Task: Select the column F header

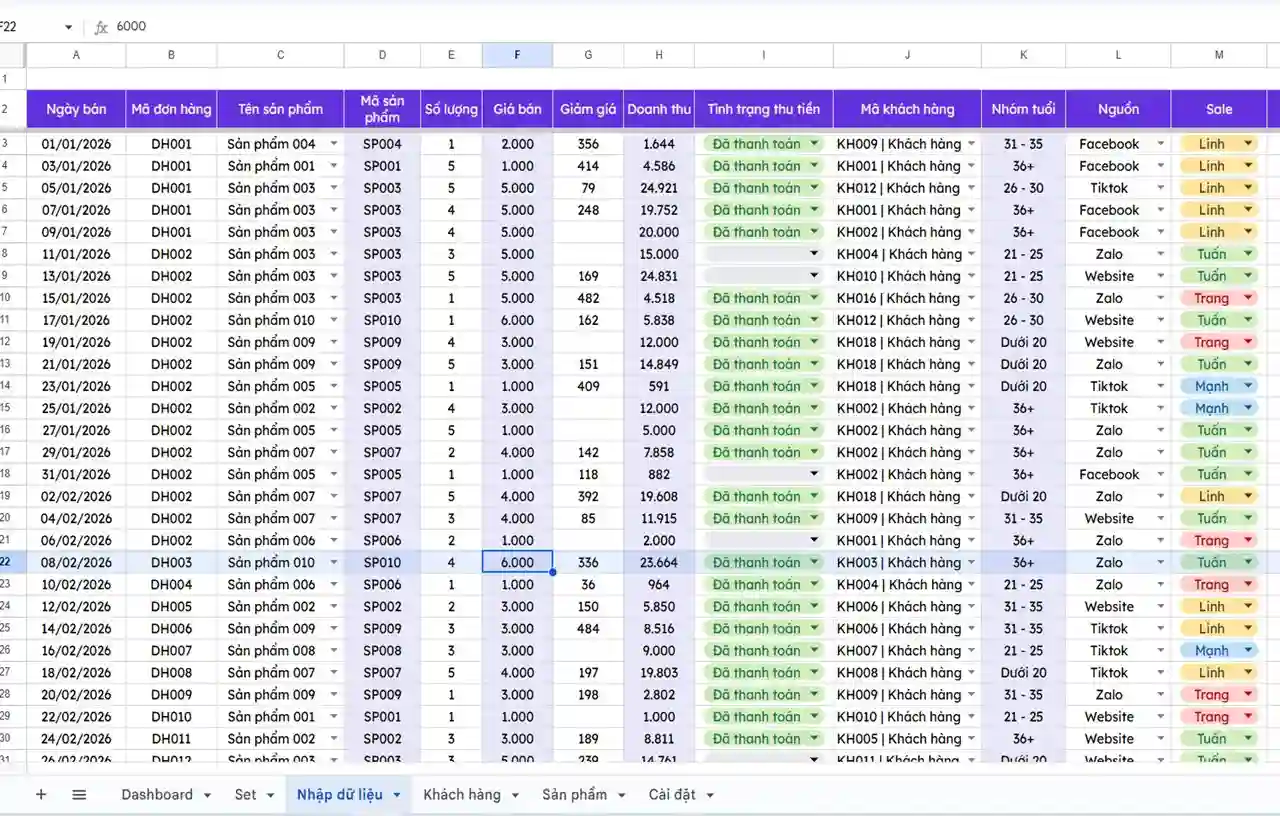Action: click(517, 55)
